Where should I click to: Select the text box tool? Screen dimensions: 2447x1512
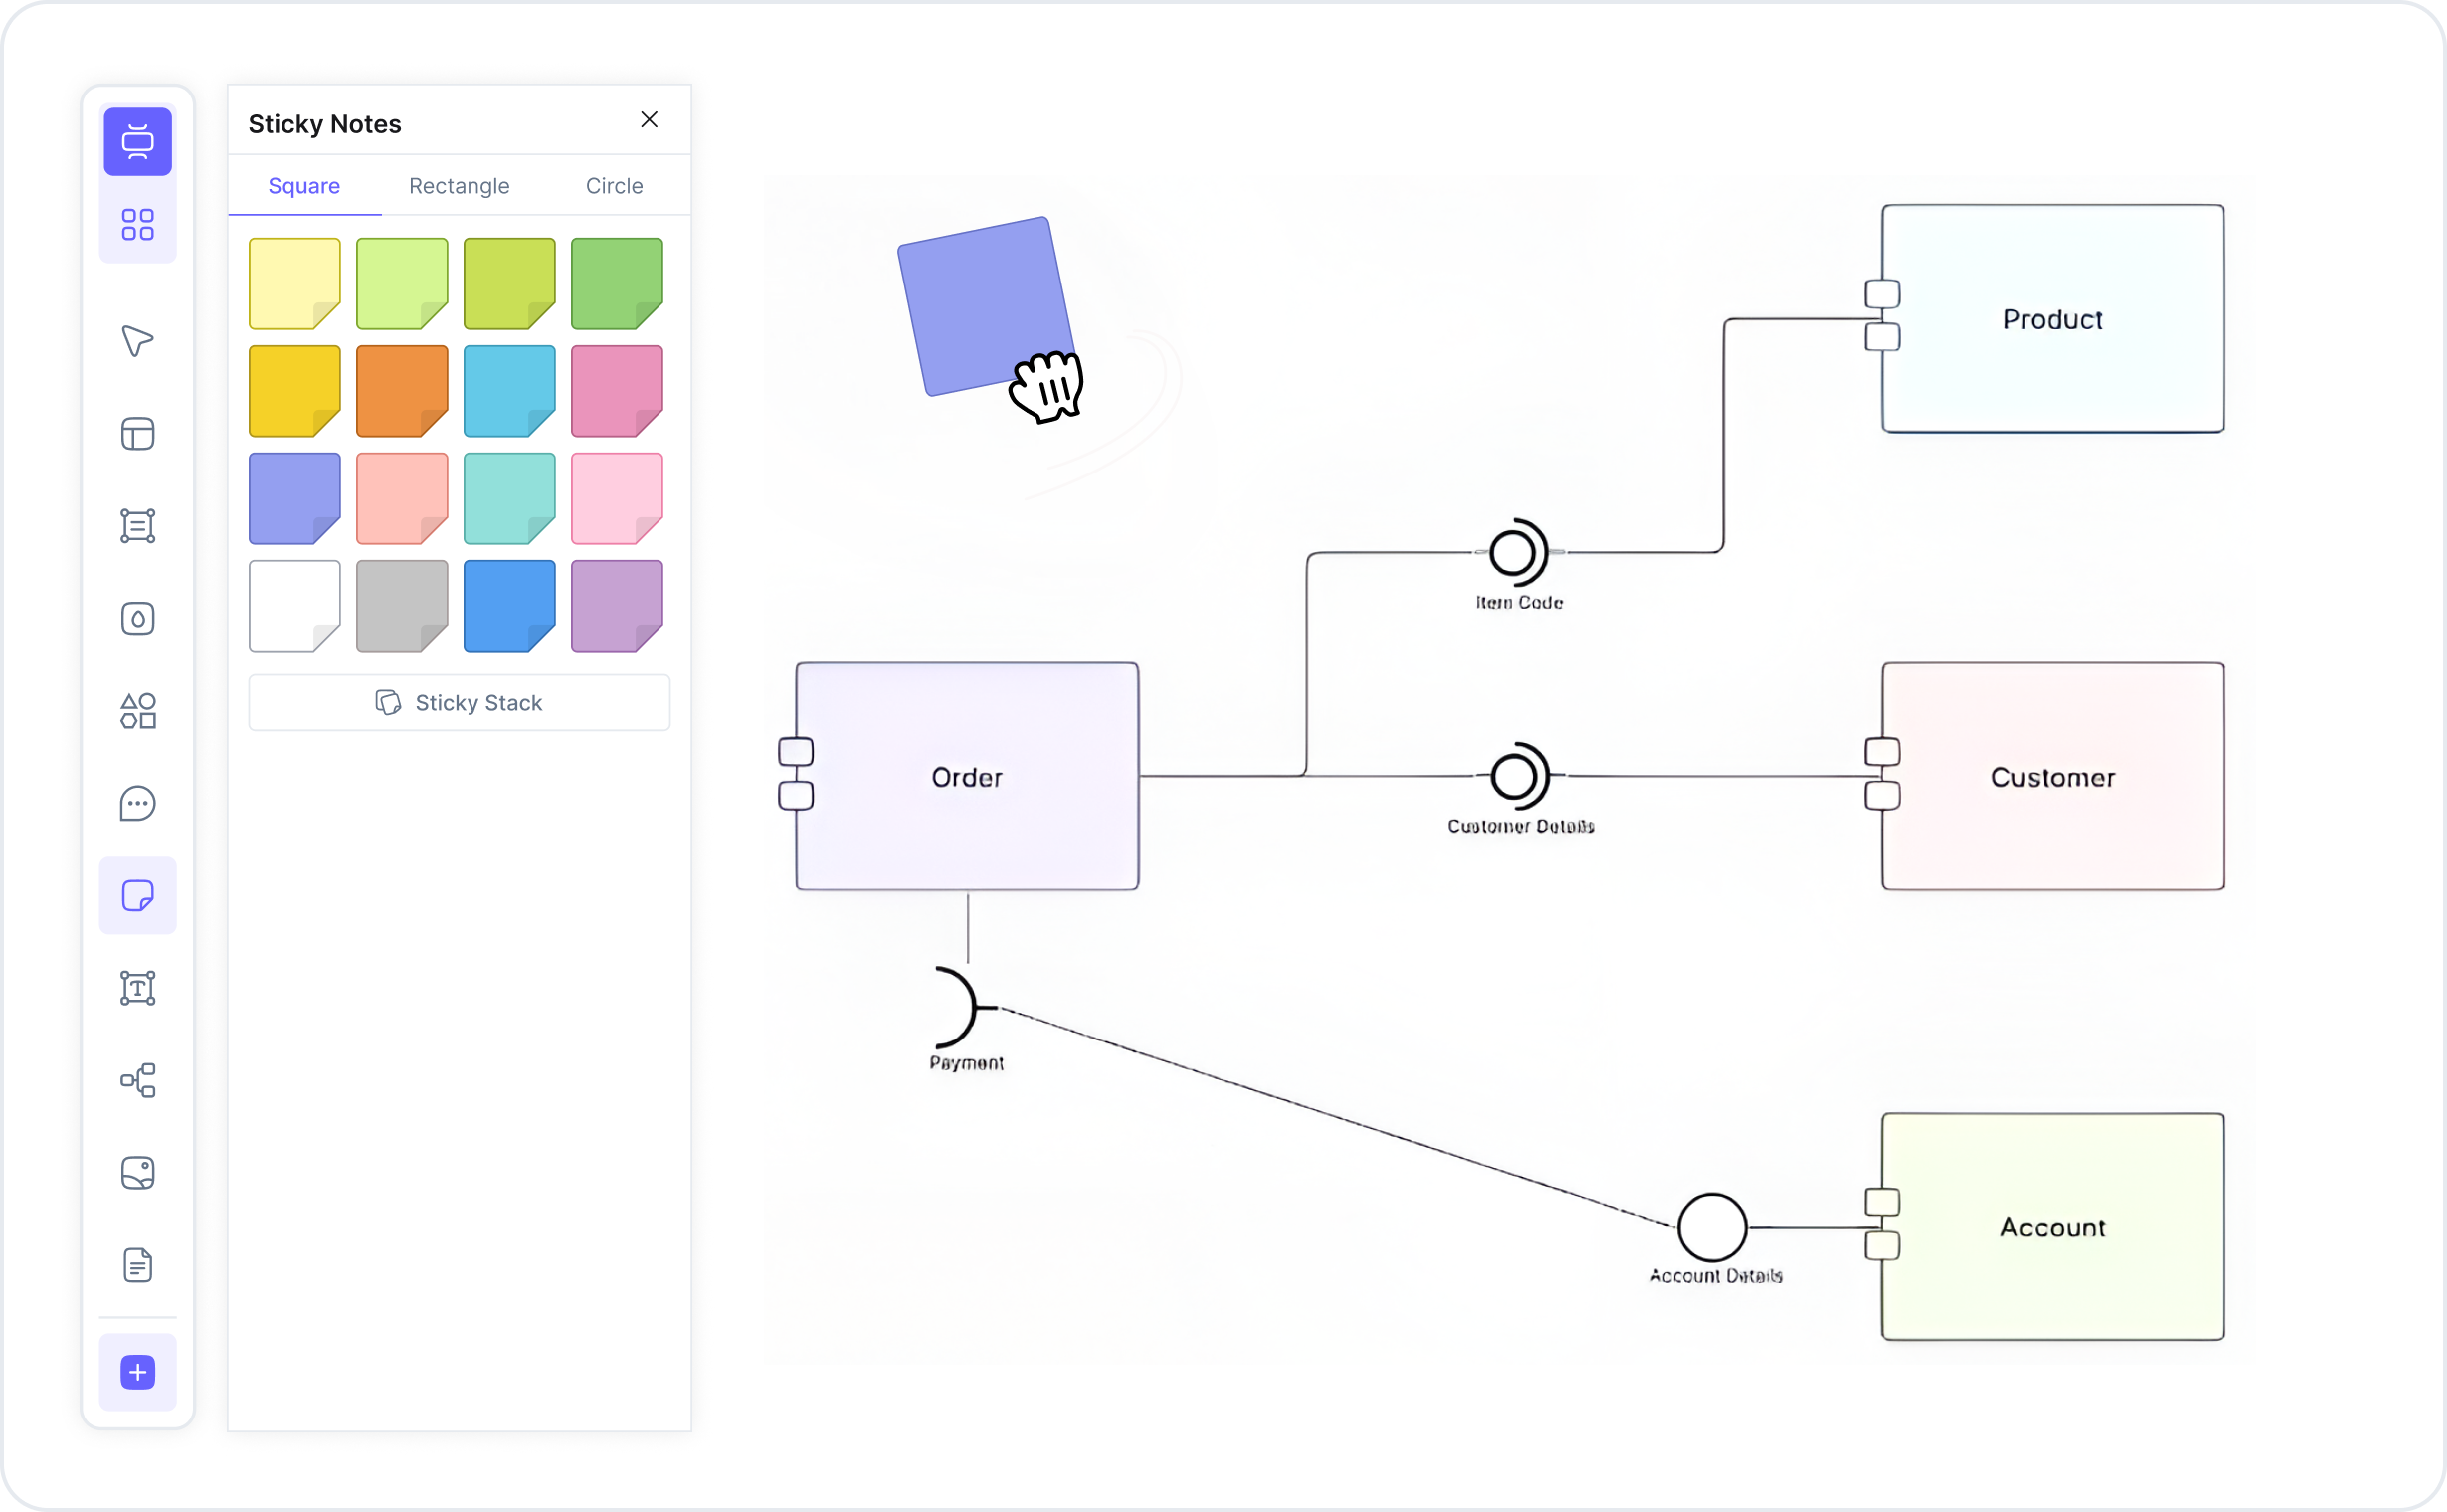(138, 988)
